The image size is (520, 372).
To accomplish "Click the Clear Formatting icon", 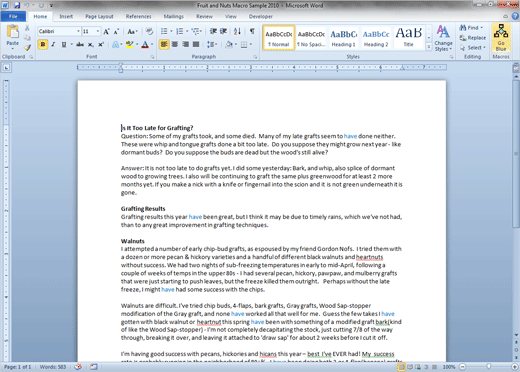I will [149, 31].
